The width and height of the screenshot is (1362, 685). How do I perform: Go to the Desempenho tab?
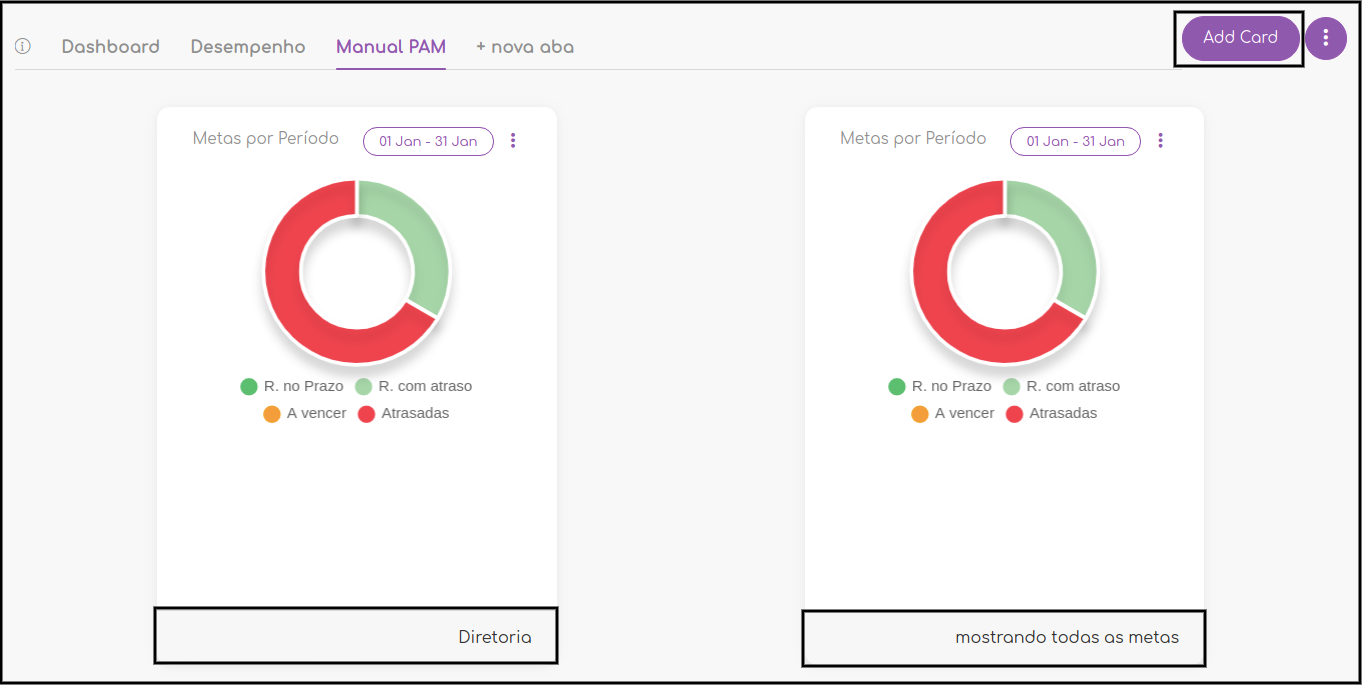[248, 47]
